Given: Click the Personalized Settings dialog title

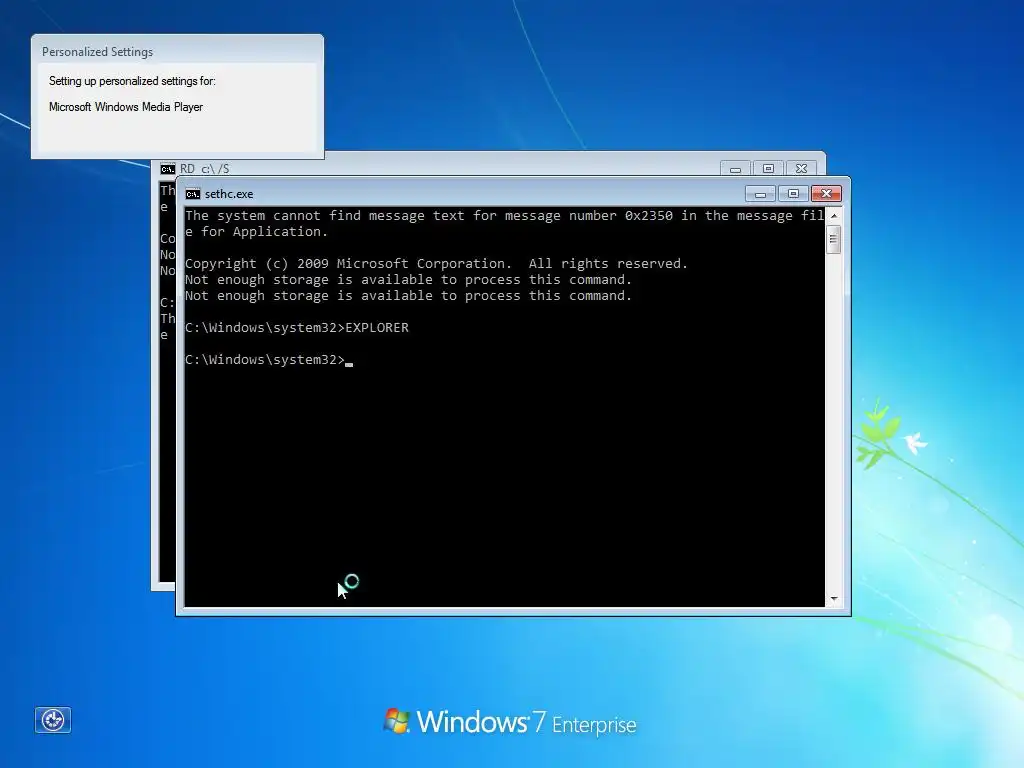Looking at the screenshot, I should pos(97,52).
